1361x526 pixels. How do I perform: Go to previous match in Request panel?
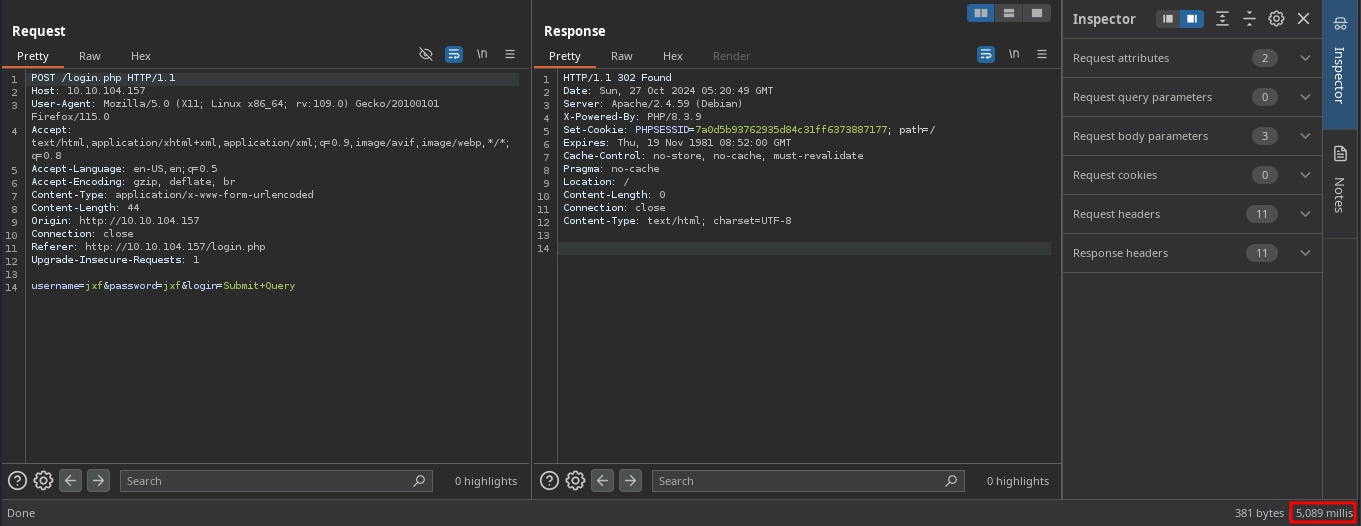pos(71,481)
